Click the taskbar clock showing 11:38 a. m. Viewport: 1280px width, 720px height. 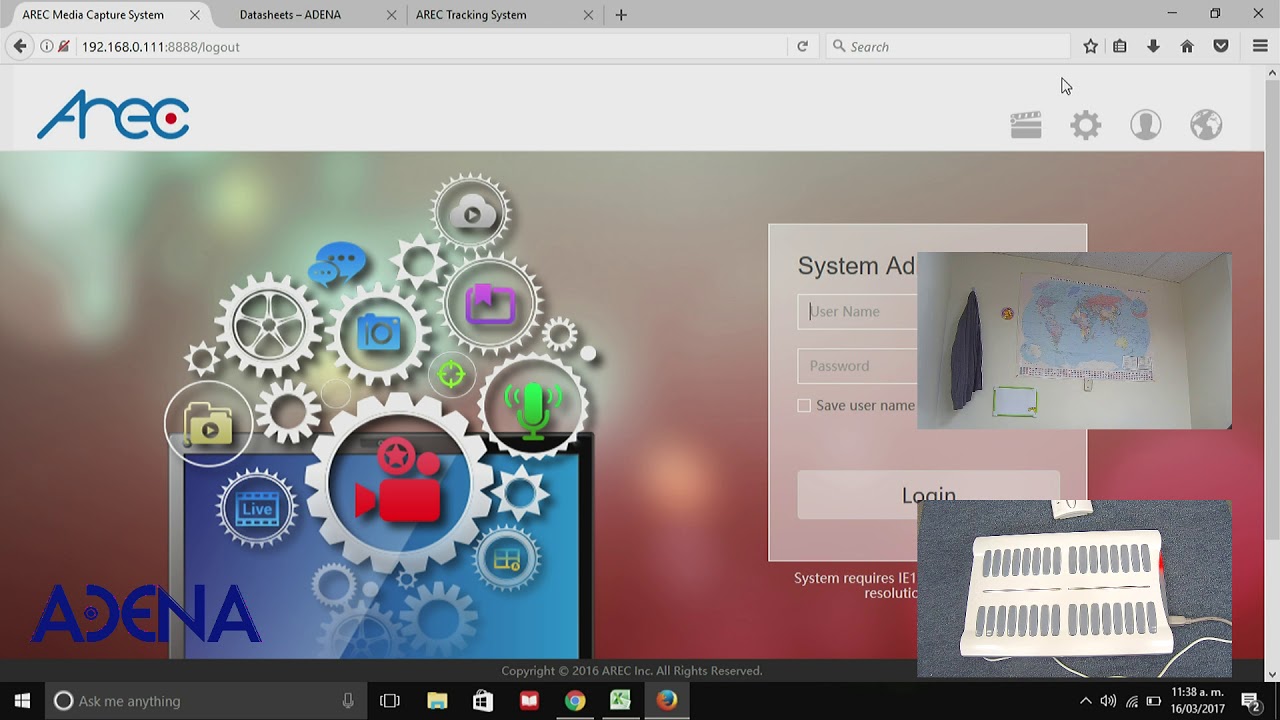point(1197,700)
